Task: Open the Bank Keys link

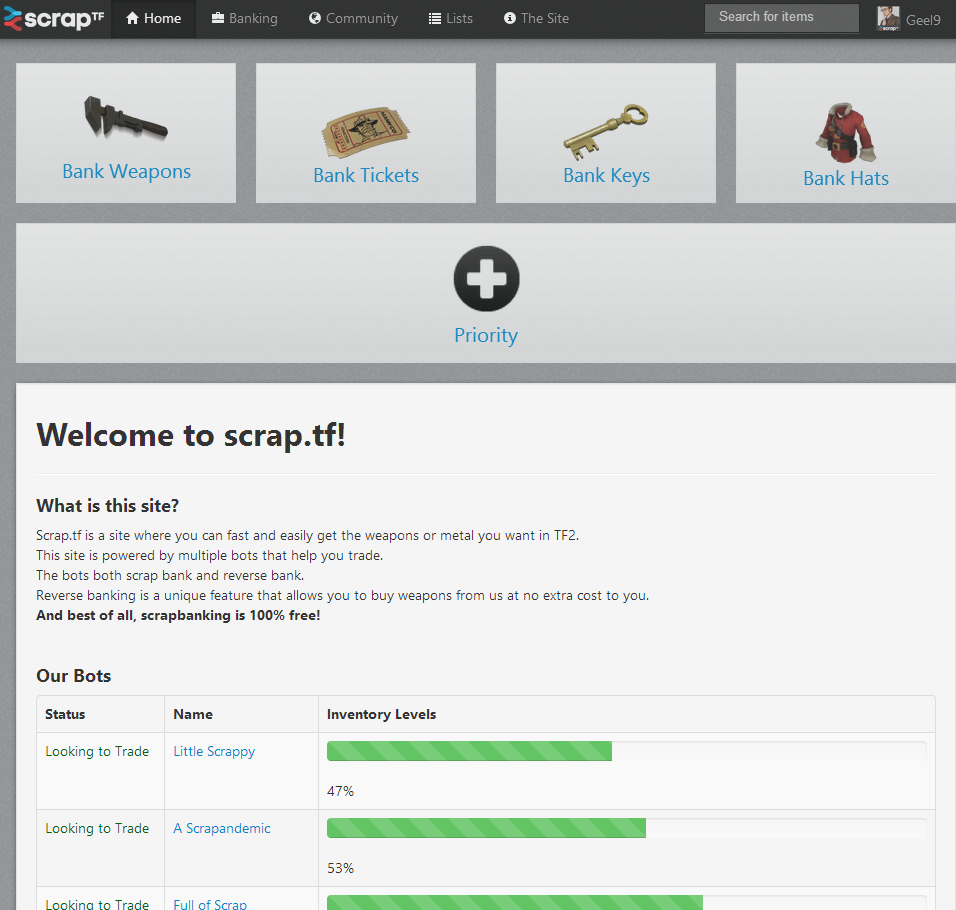Action: tap(606, 176)
